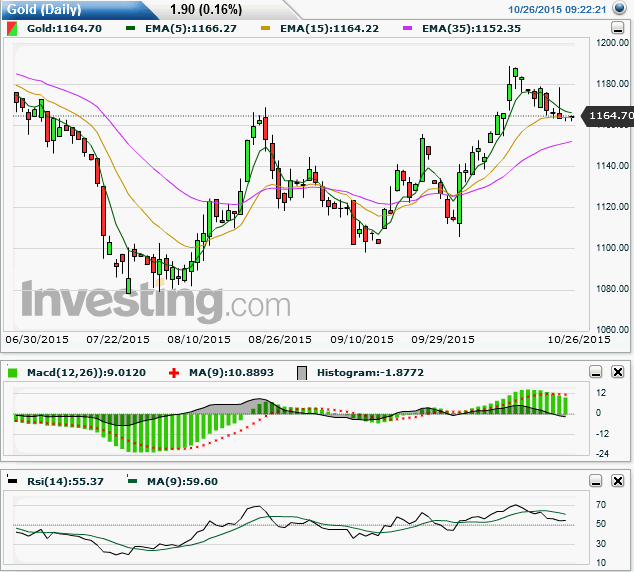Click the 06/30/2015 date axis label
Screen dimensions: 634x572
tap(37, 340)
